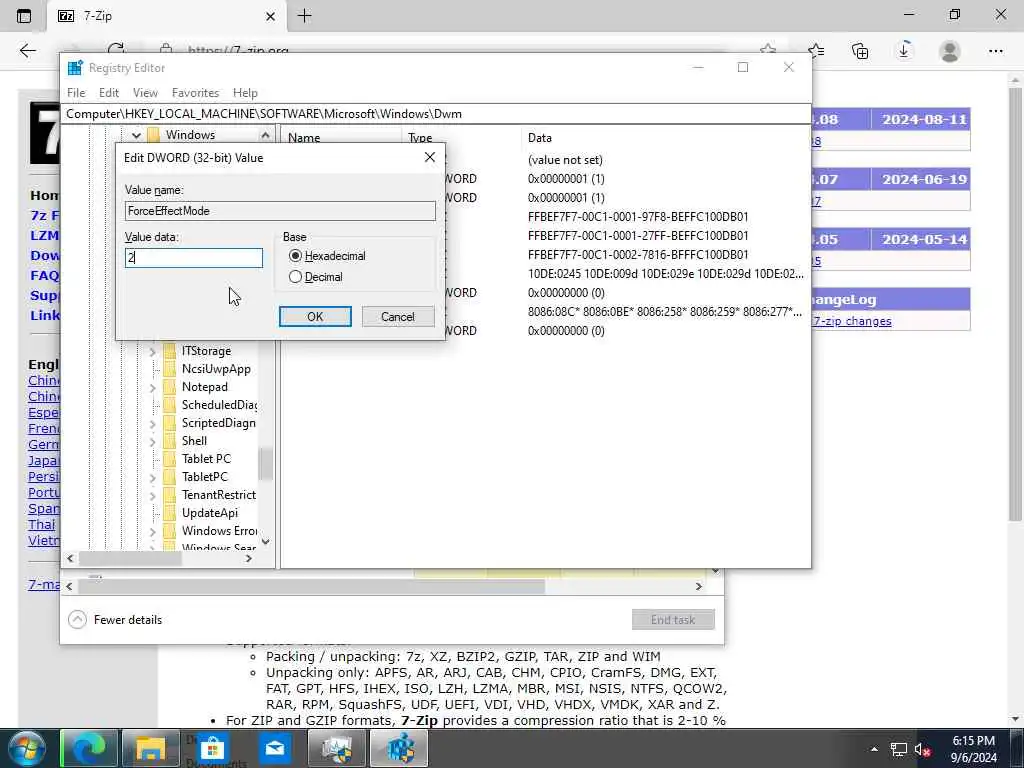Screen dimensions: 1024x768
Task: Click the Notepad key folder icon
Action: (x=170, y=387)
